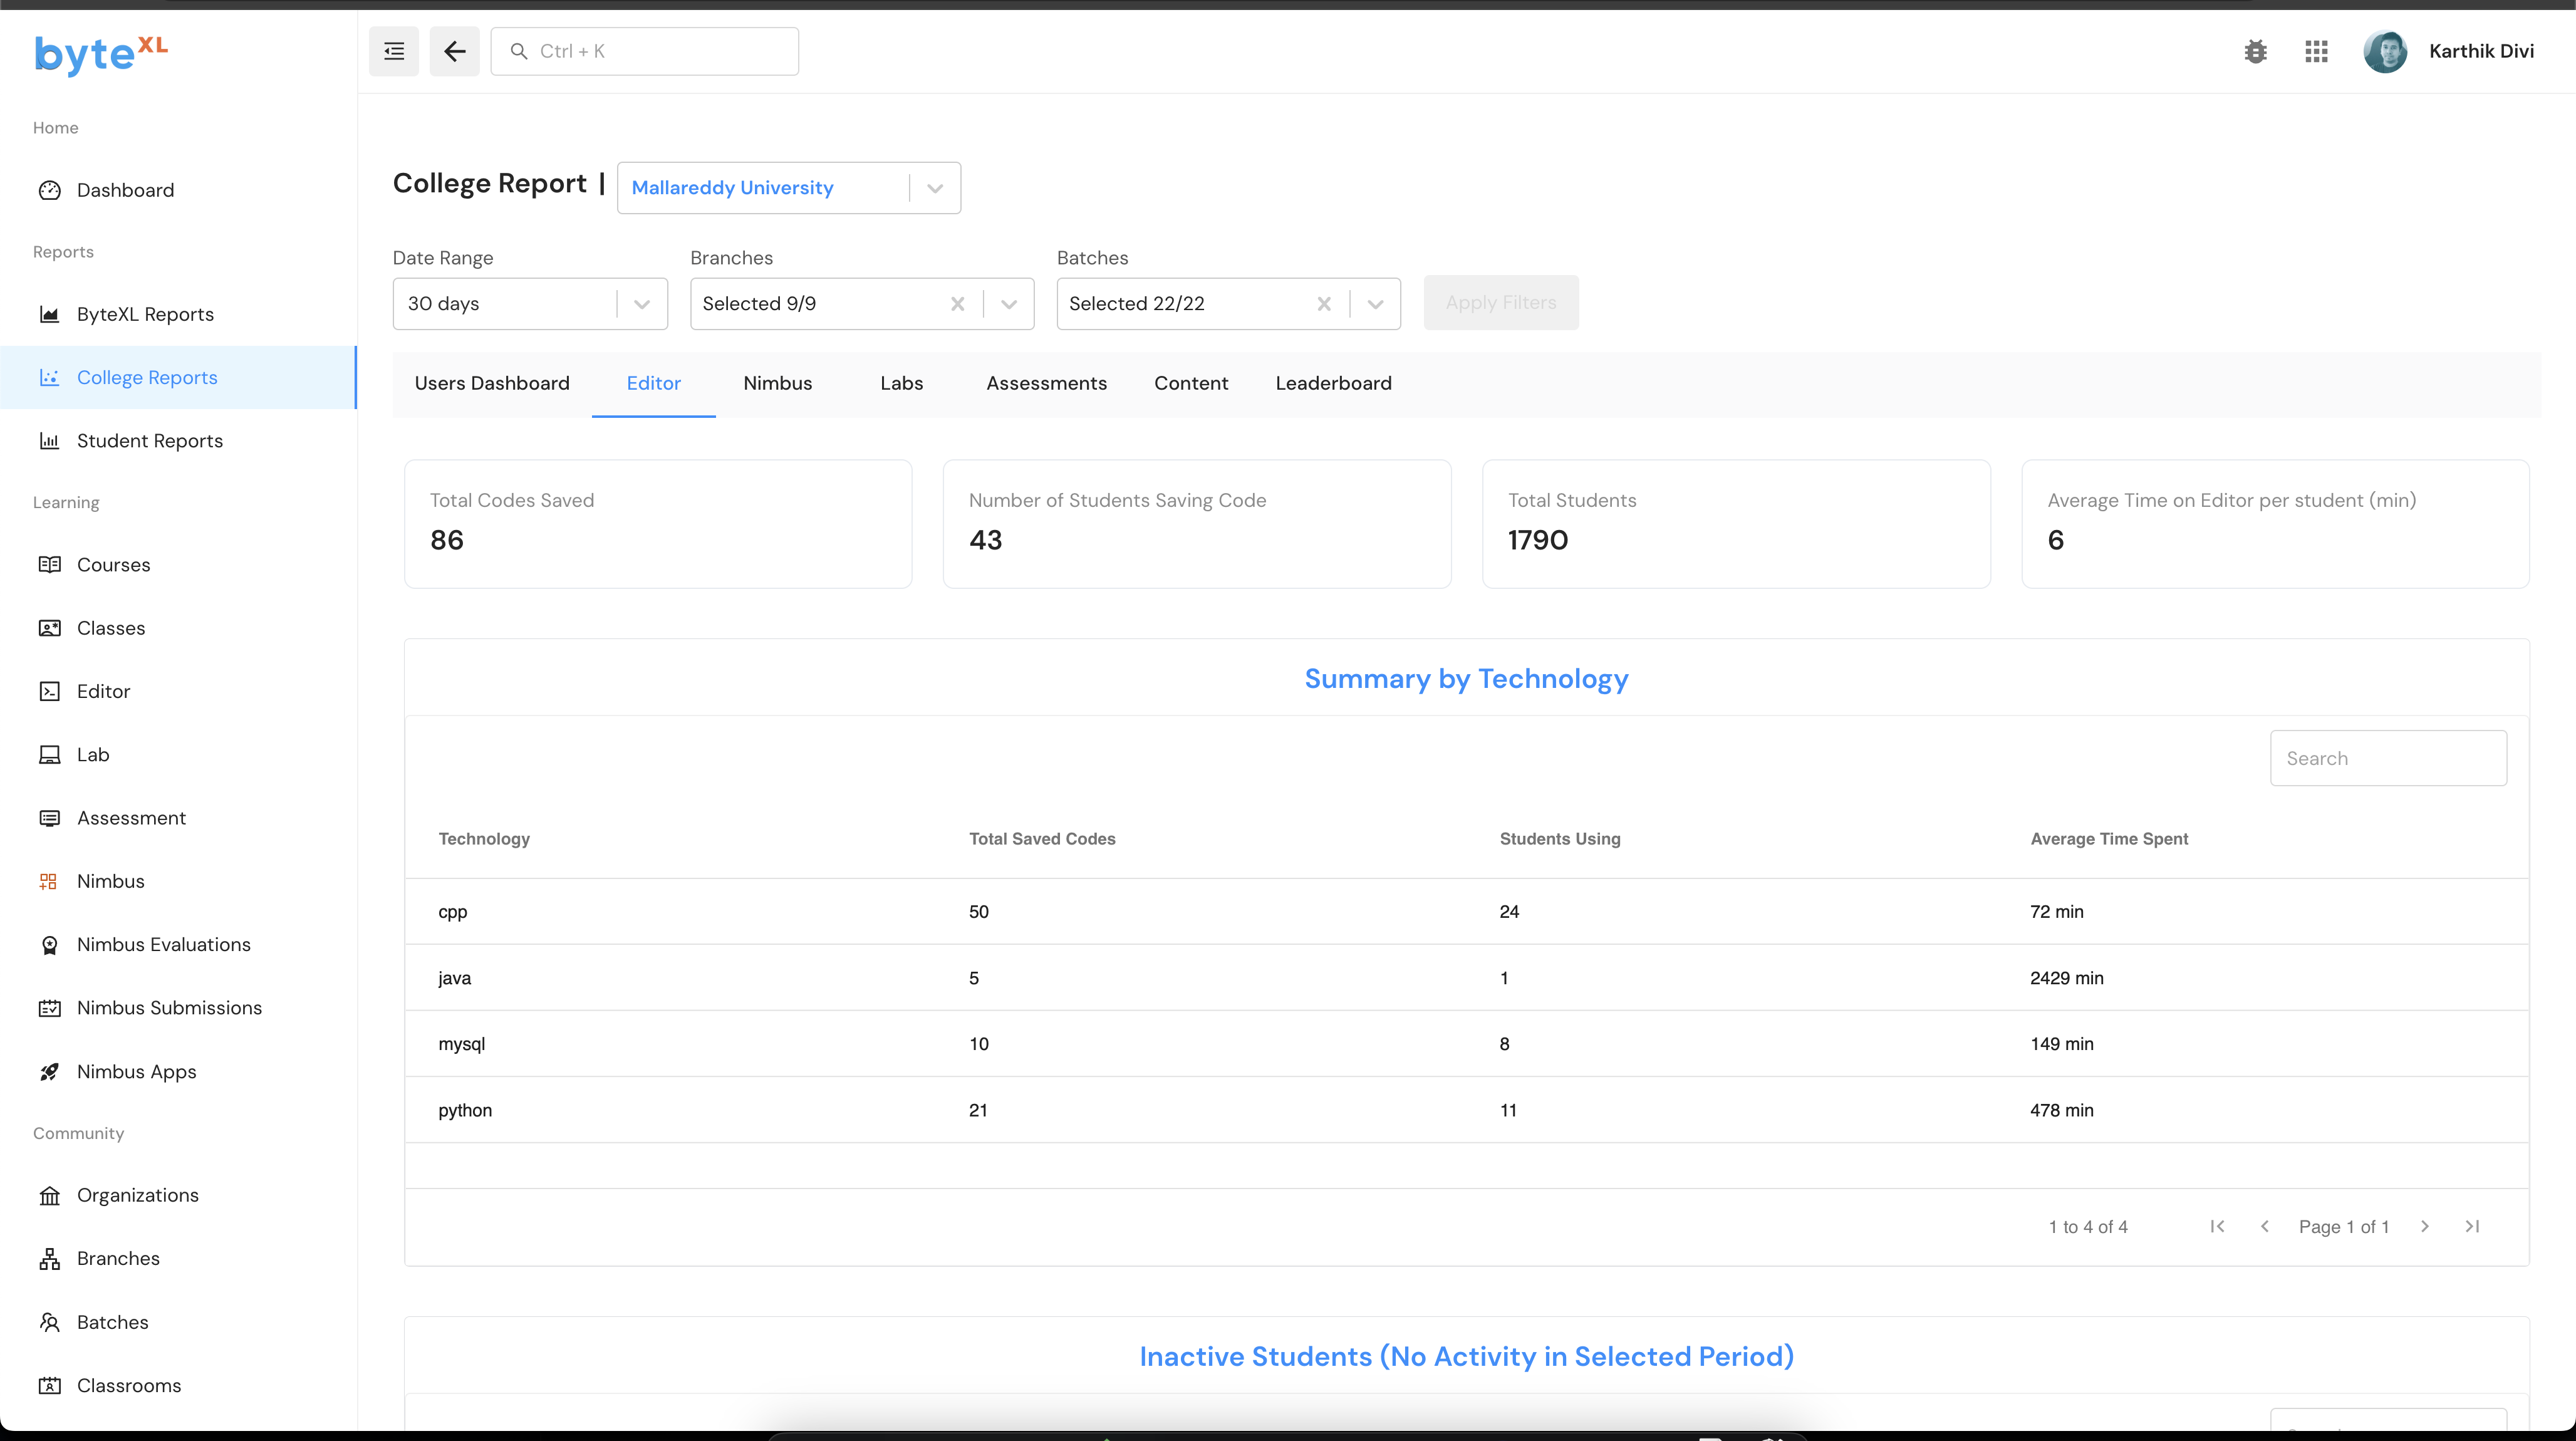Clear the Branches selection with X
This screenshot has width=2576, height=1441.
click(957, 304)
